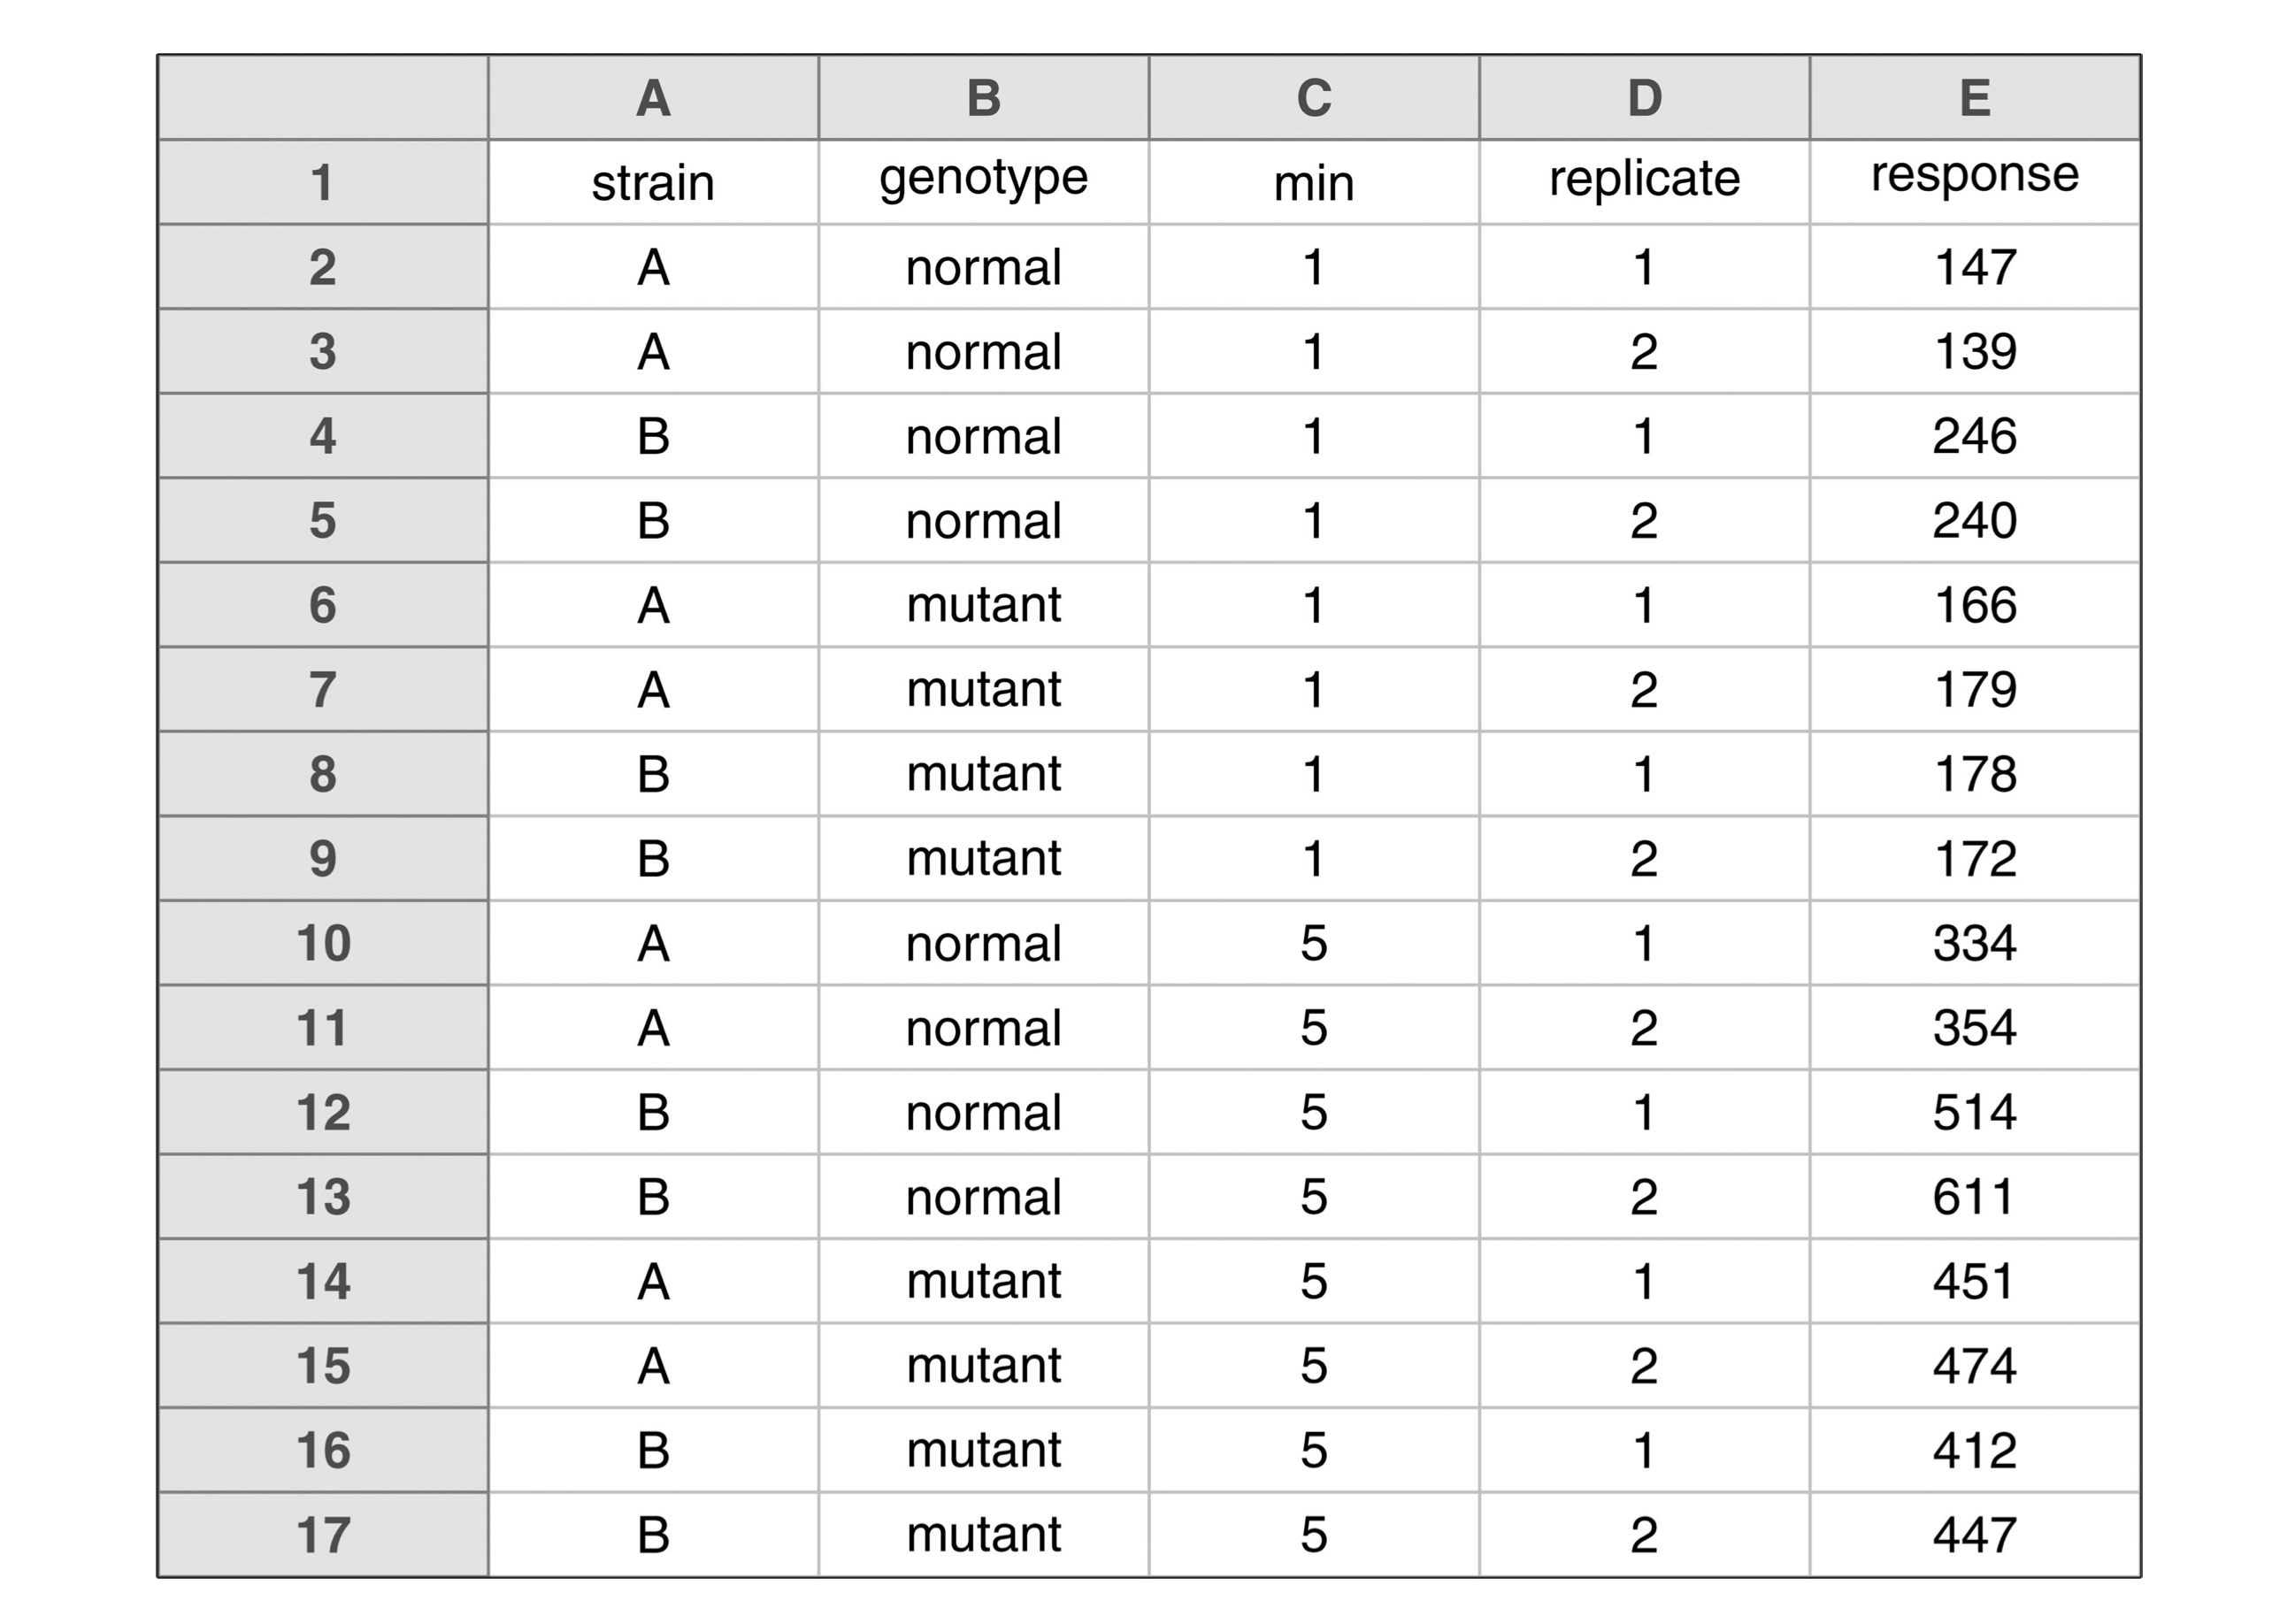
Task: Click the cell with value 611
Action: 1974,1197
